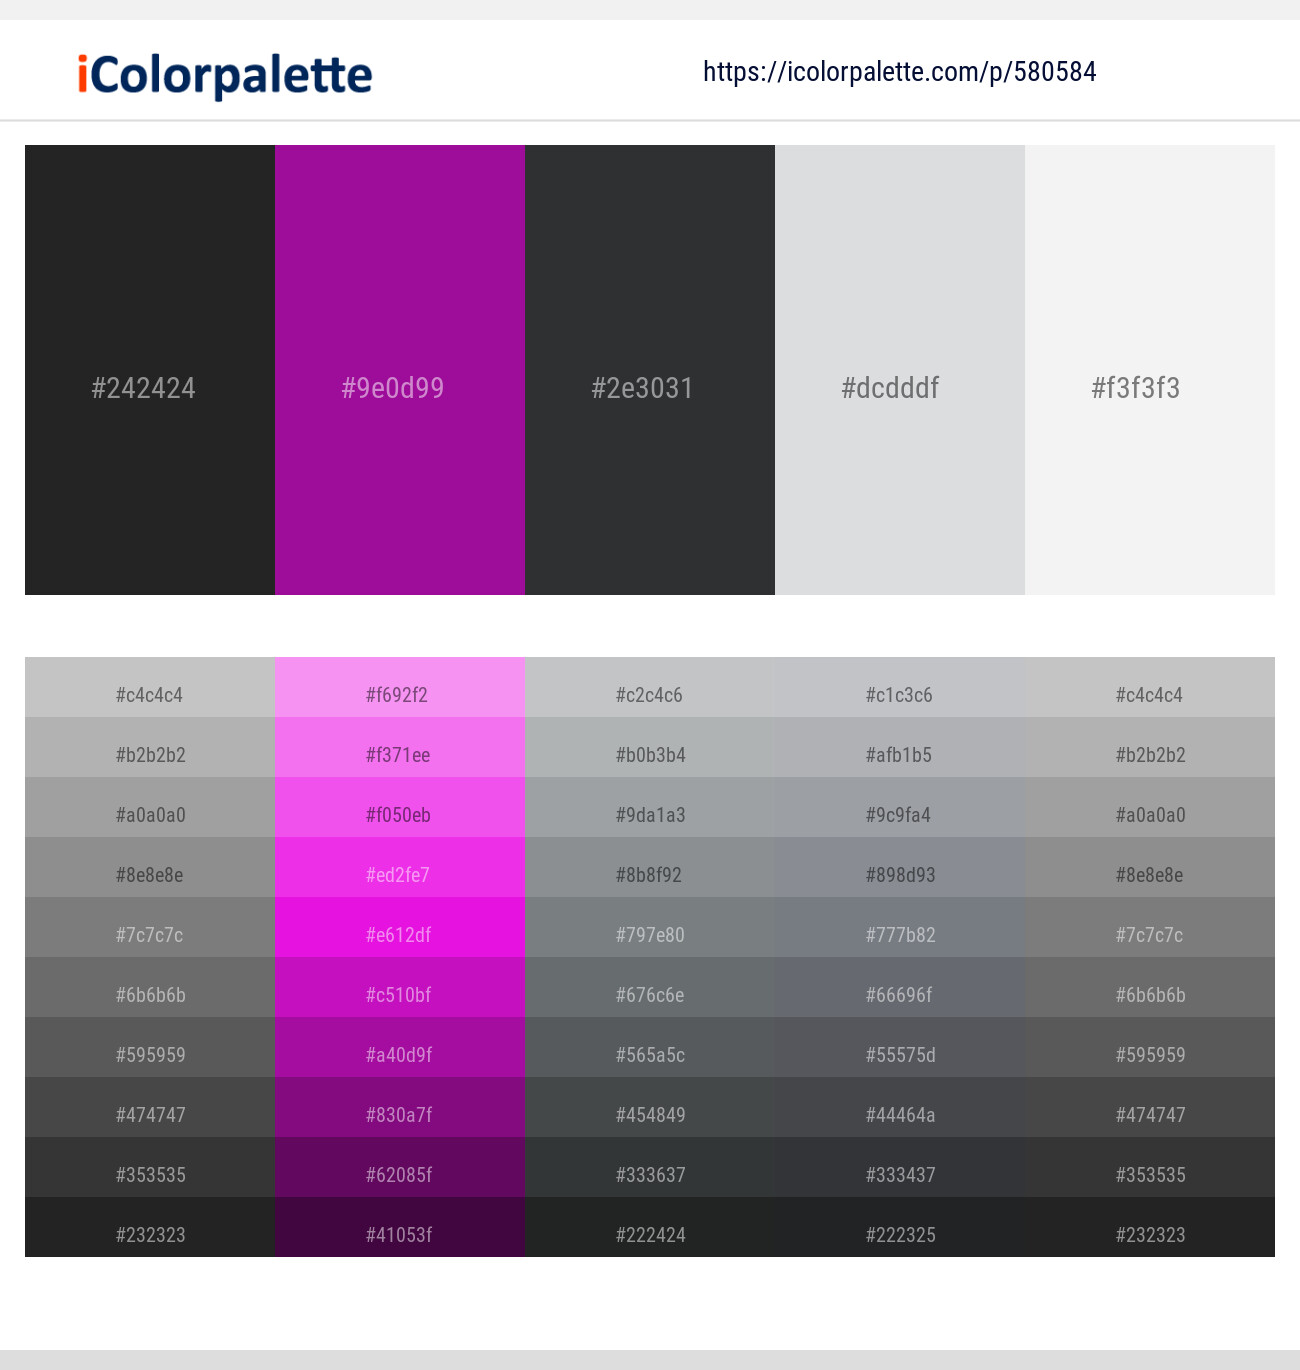Viewport: 1300px width, 1370px height.
Task: Pick the #c510bf shade cell
Action: (x=400, y=987)
